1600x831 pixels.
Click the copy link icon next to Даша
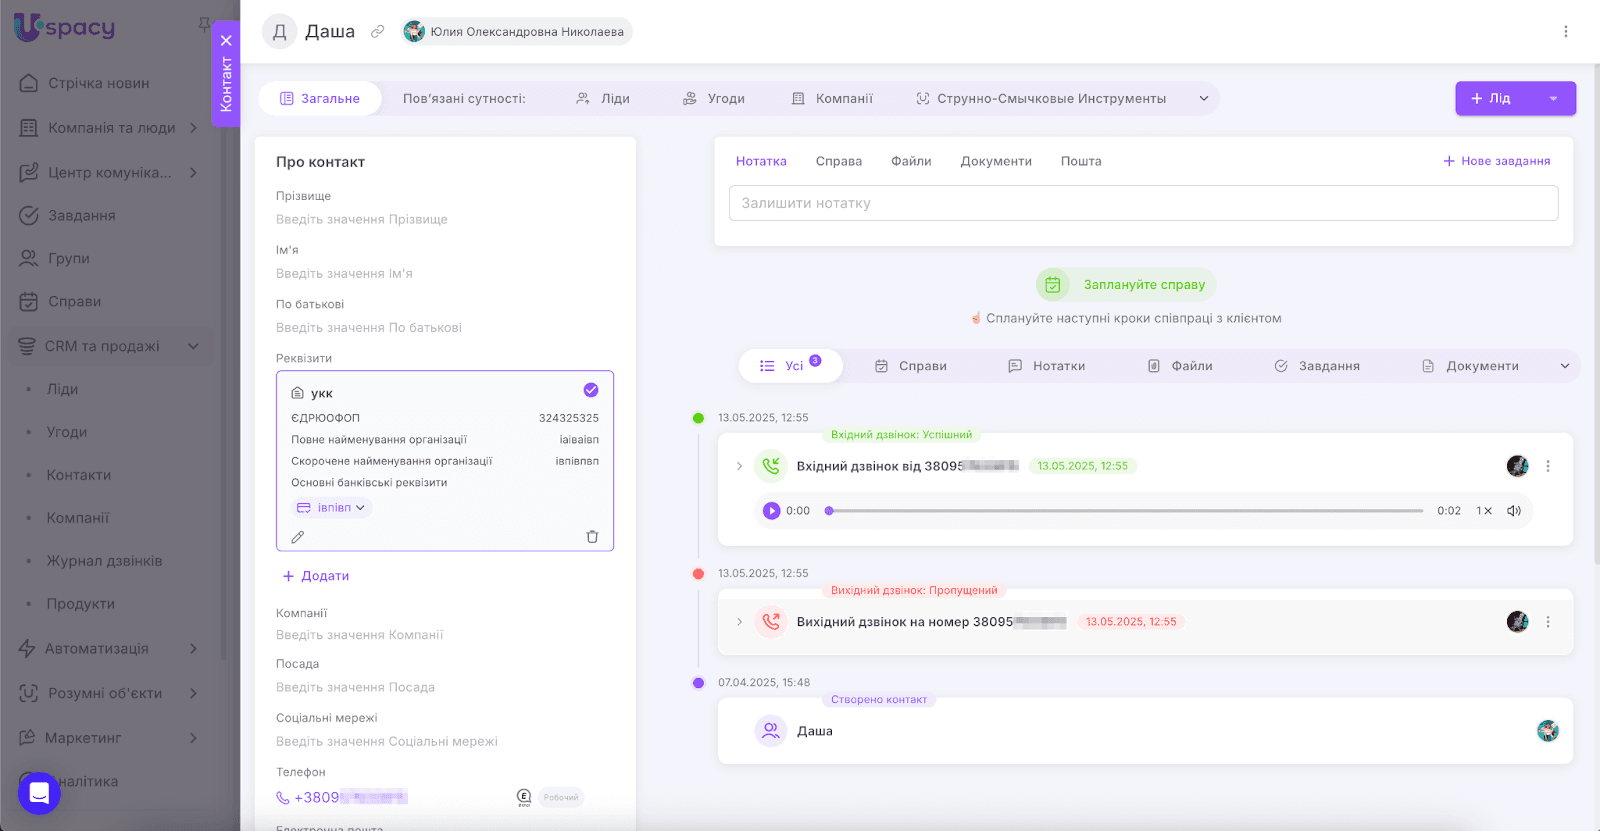[377, 32]
